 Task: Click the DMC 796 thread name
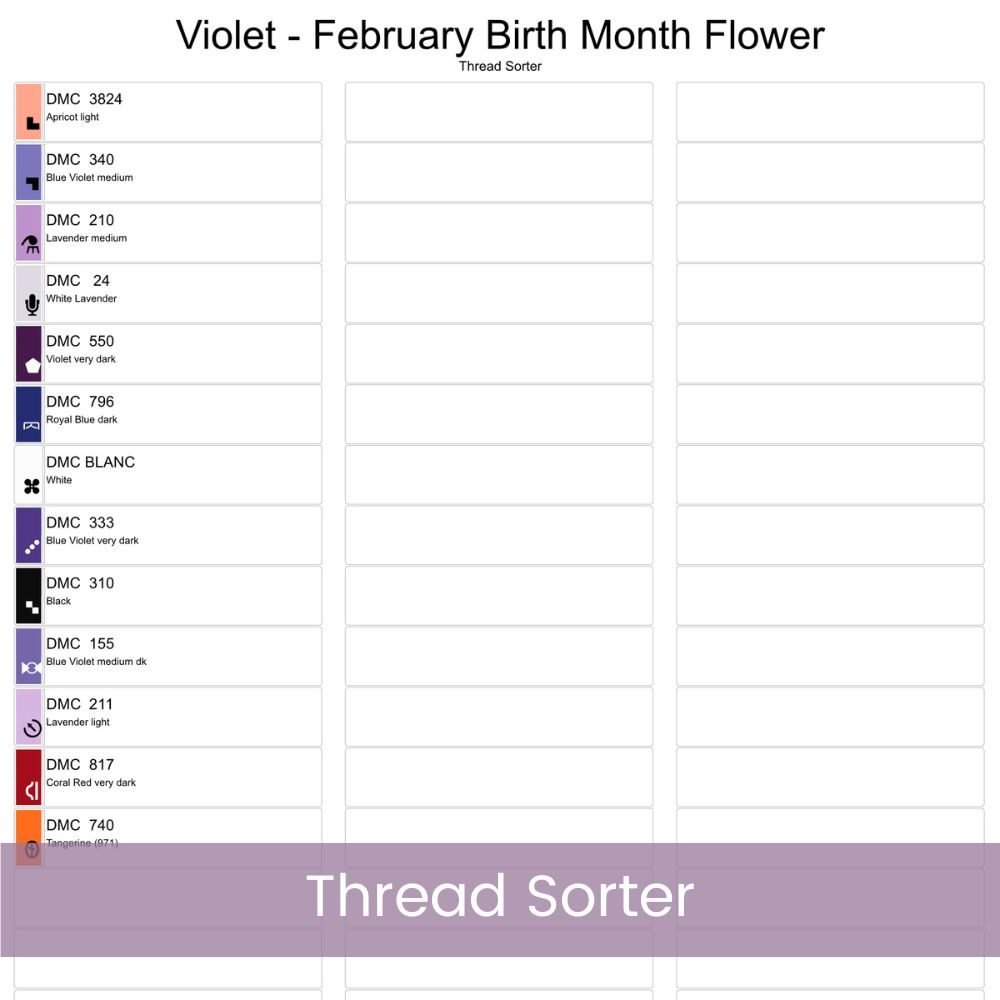pos(80,402)
